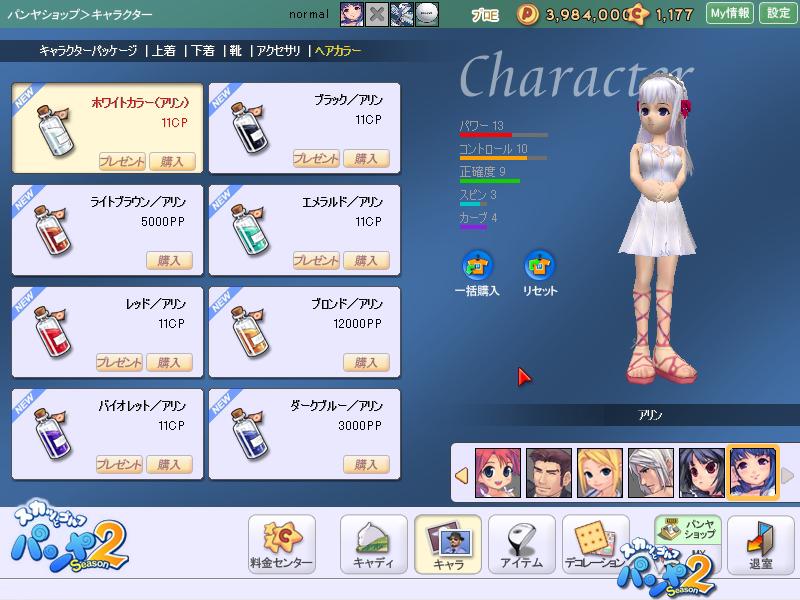
Task: Click プレゼント for ホワイトカラー(アリン)
Action: click(x=122, y=161)
